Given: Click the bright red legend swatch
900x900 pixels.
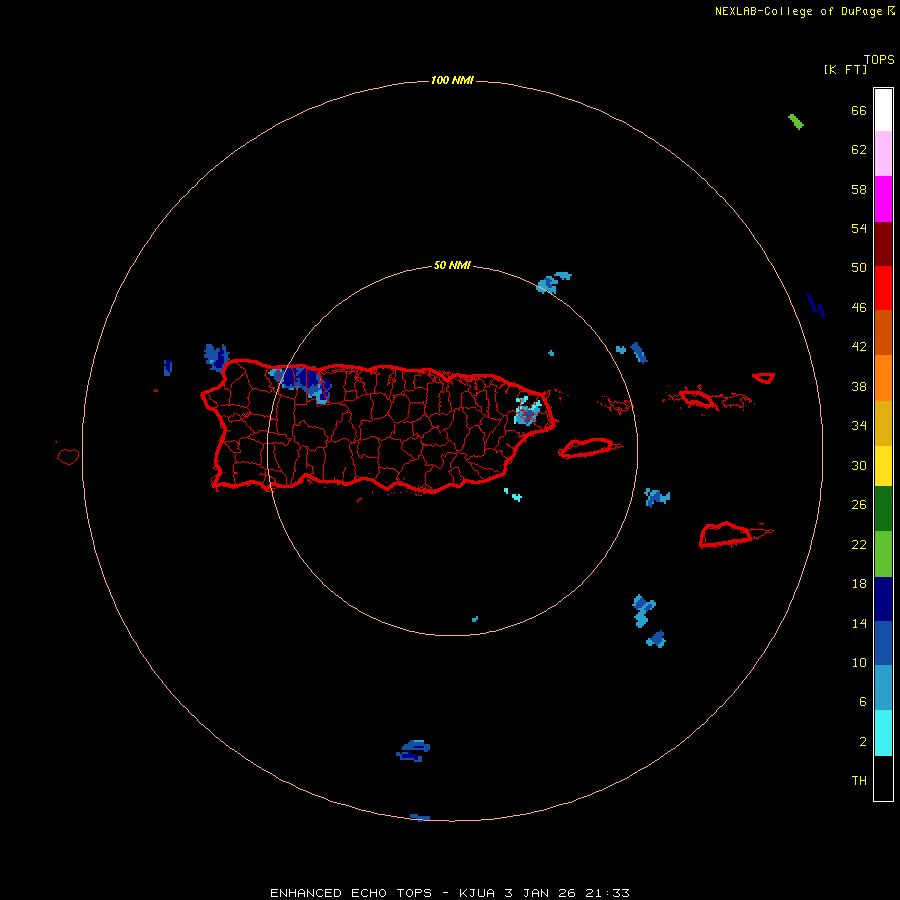Looking at the screenshot, I should 883,288.
